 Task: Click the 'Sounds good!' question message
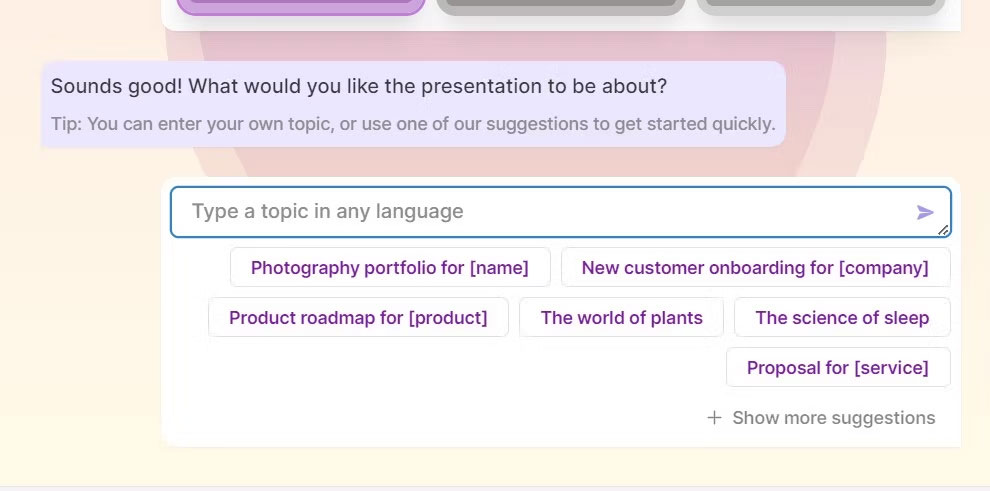(359, 86)
